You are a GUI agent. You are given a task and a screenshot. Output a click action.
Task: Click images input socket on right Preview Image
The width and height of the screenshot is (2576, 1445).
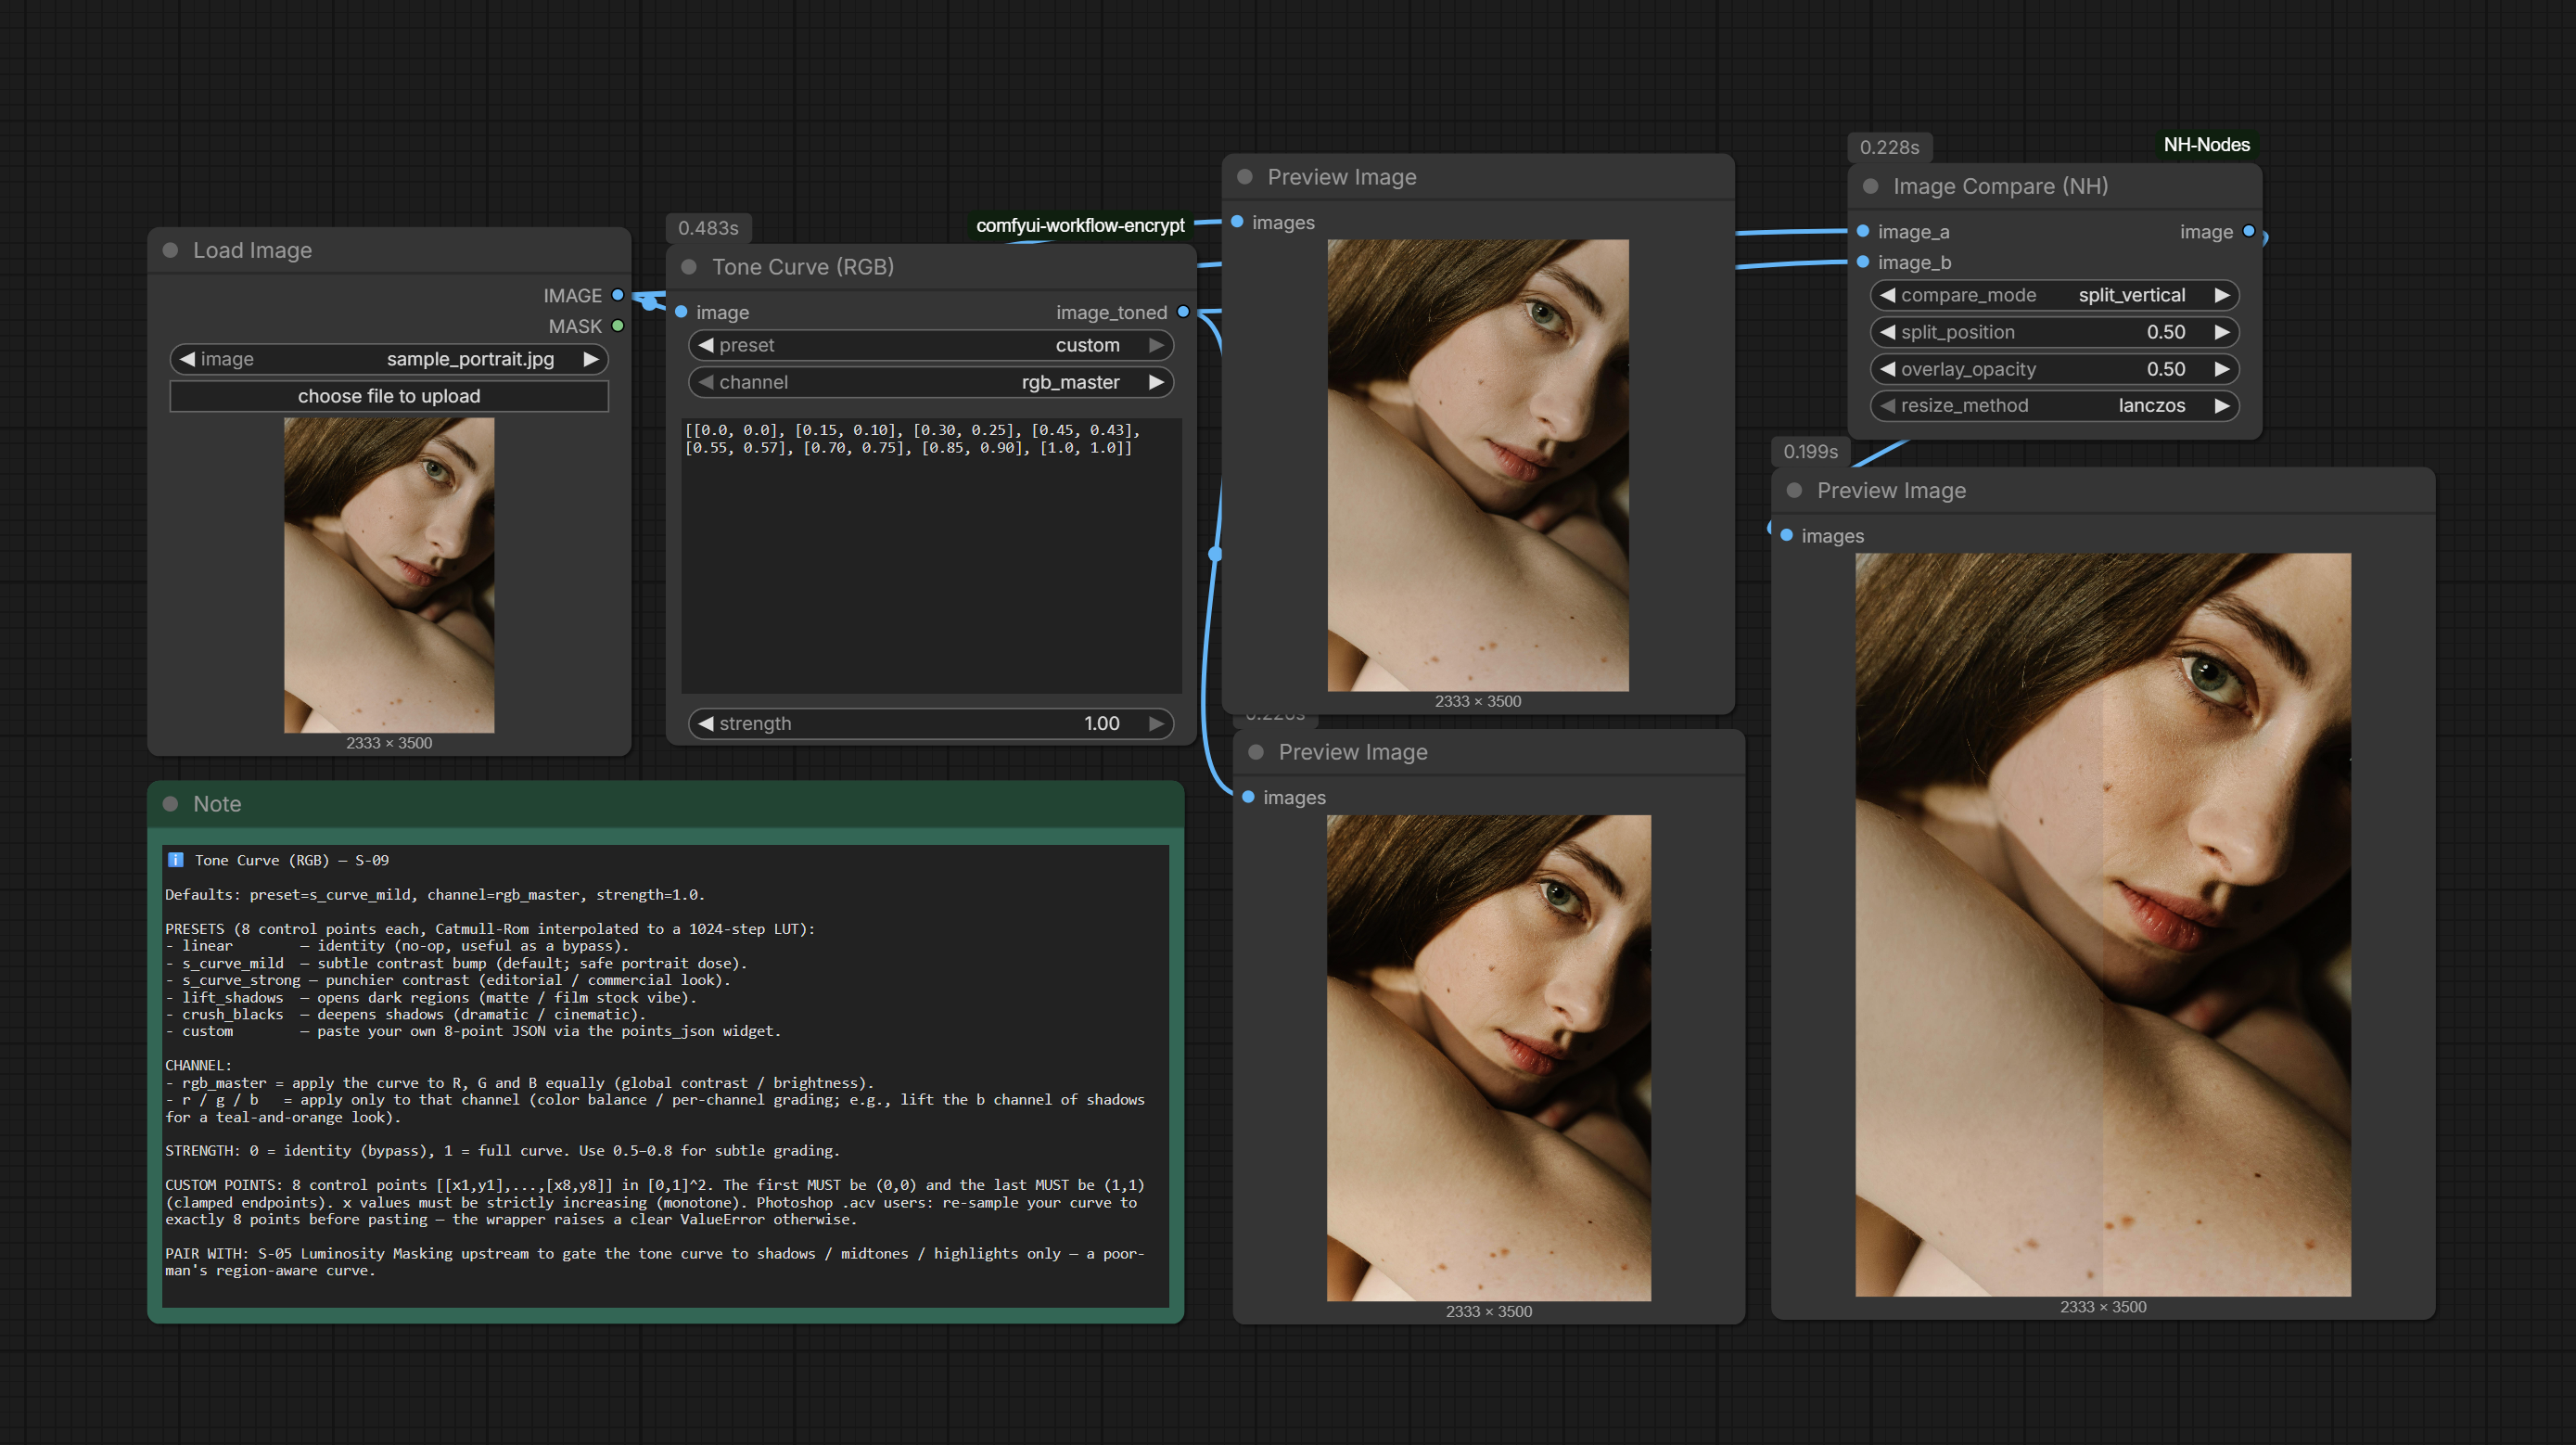1786,536
